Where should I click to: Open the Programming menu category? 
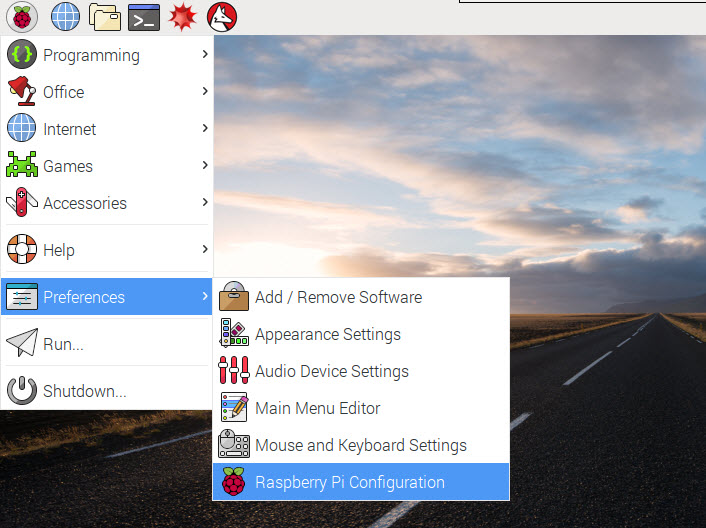pyautogui.click(x=107, y=54)
